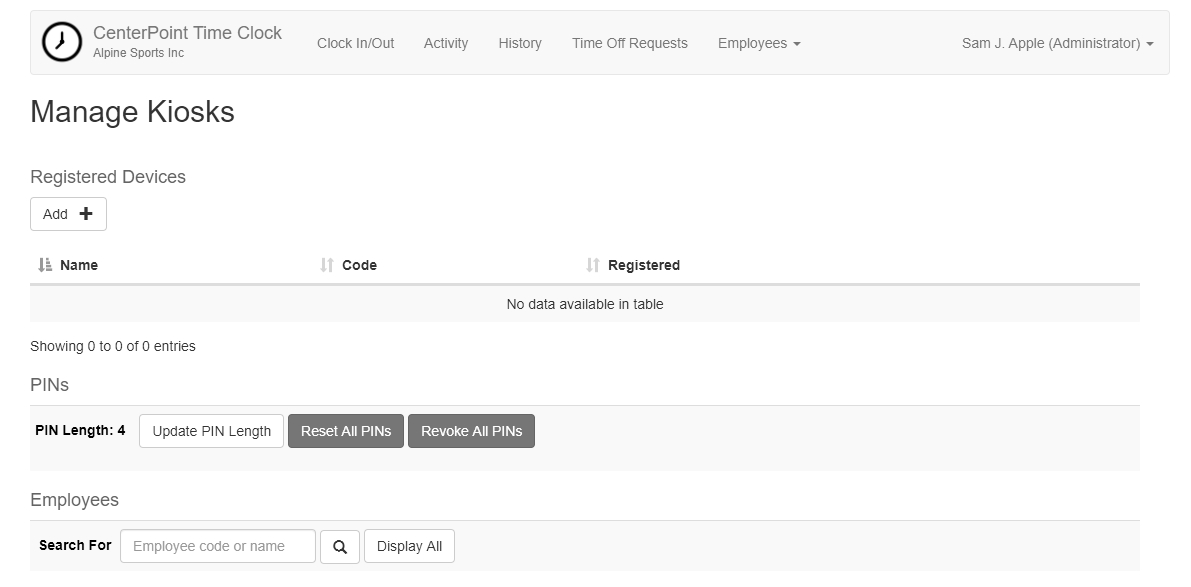Focus the Employee code or name field
This screenshot has width=1191, height=587.
[x=217, y=546]
